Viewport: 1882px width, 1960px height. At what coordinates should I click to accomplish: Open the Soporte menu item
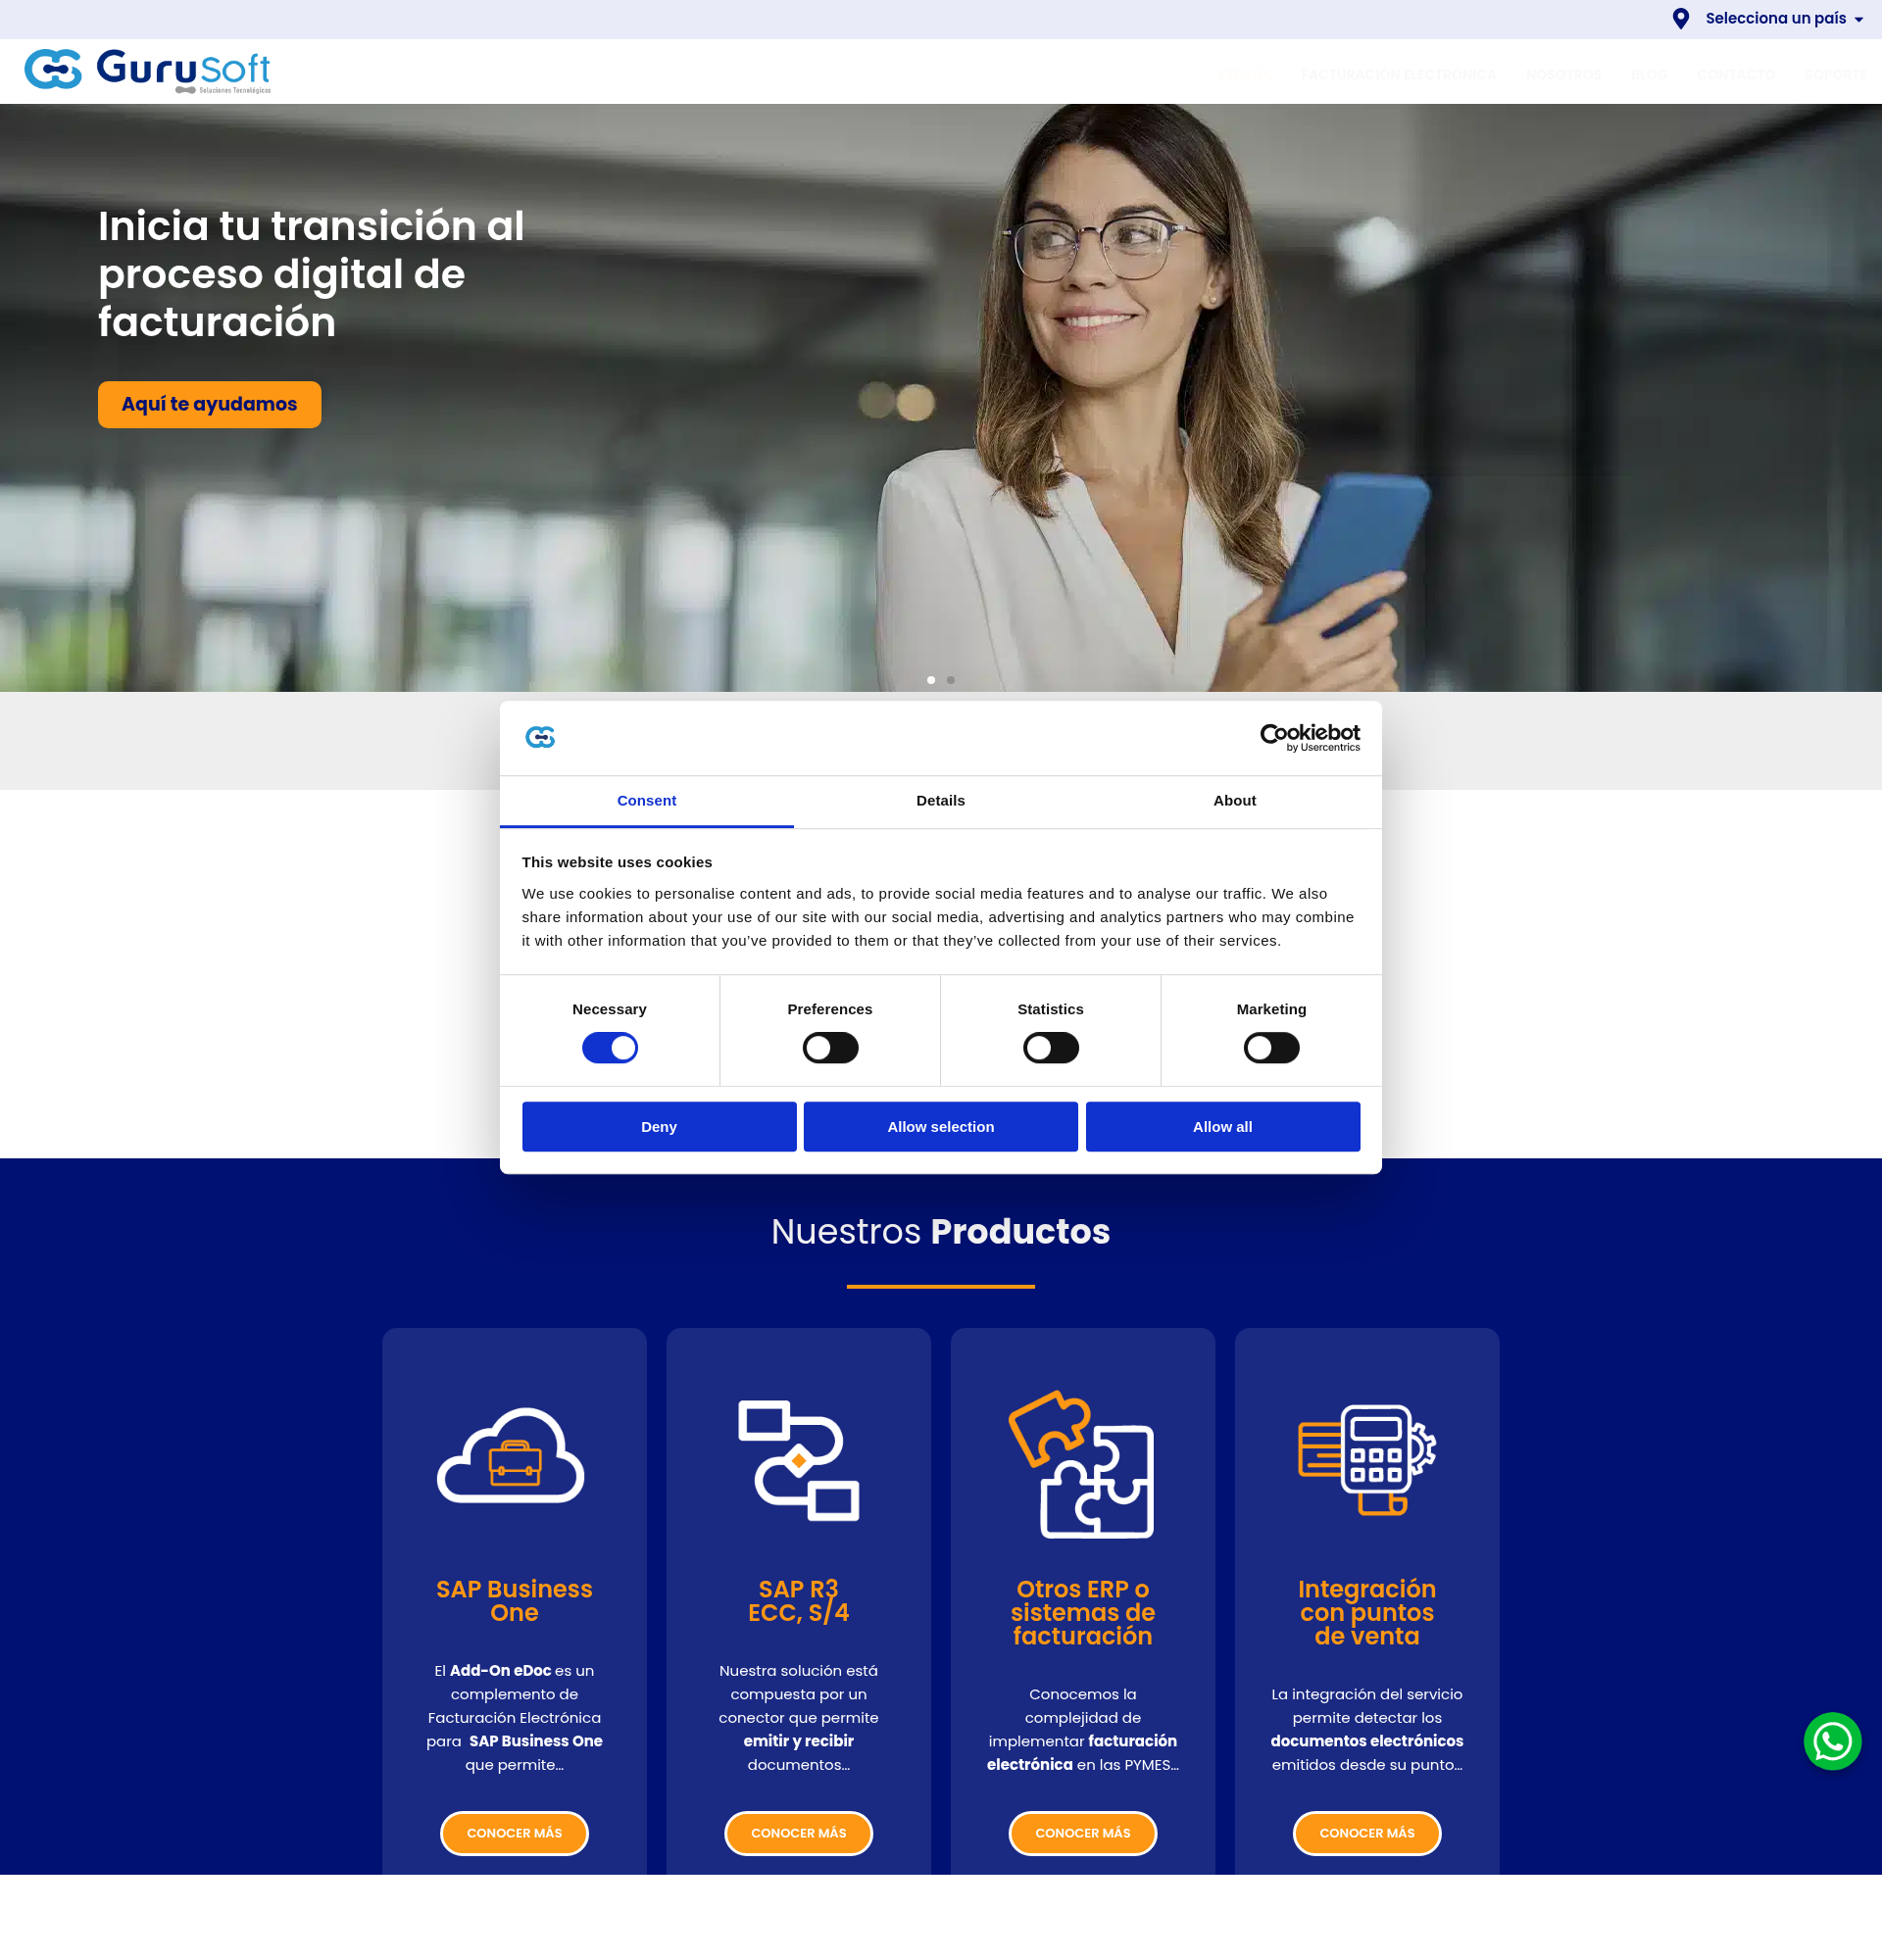click(x=1835, y=75)
